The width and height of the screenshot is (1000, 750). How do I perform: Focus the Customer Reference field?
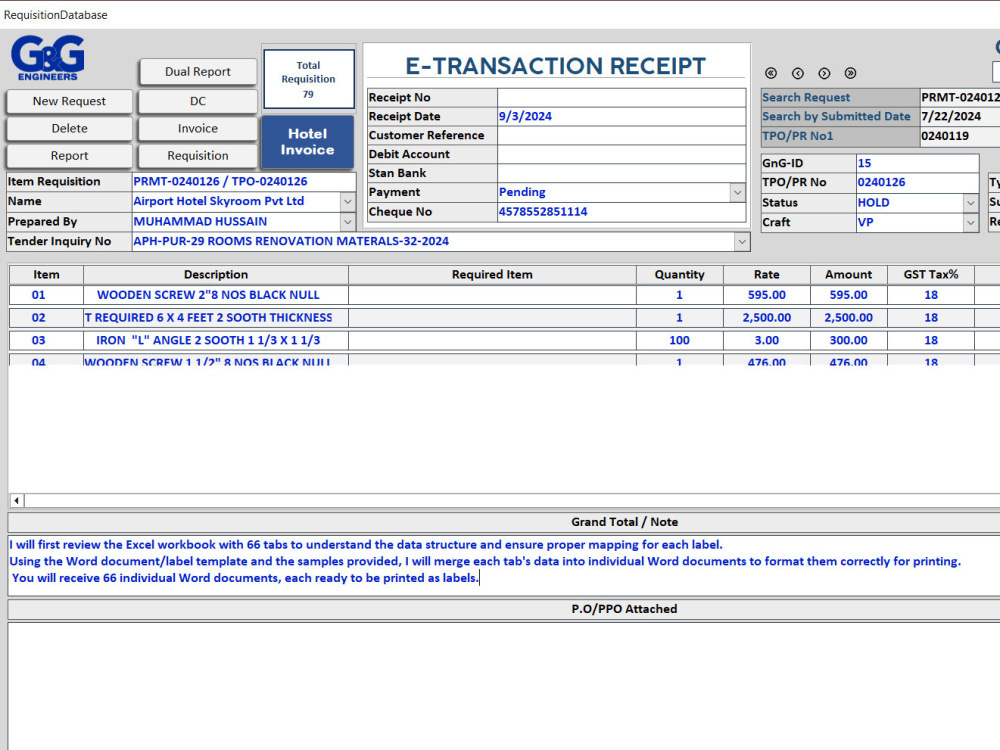621,135
